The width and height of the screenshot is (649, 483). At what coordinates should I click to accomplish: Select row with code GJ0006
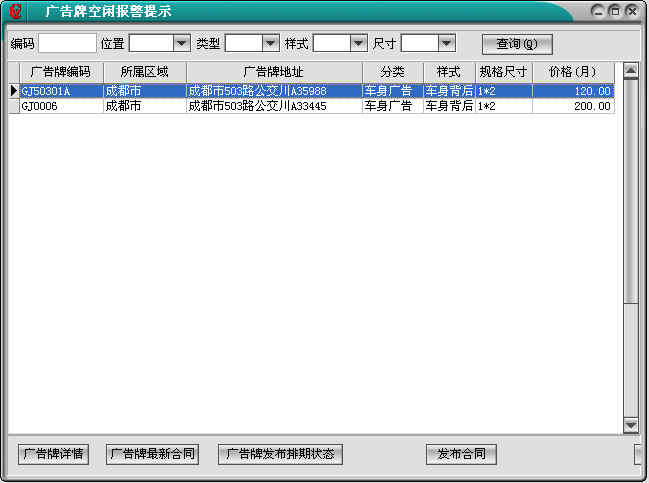(311, 106)
